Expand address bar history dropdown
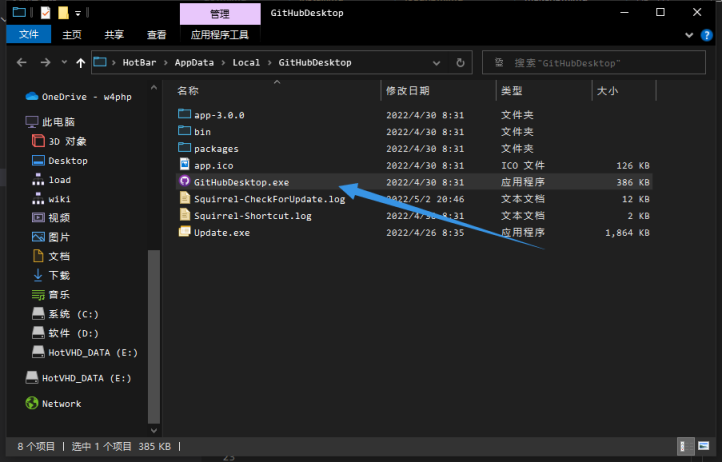This screenshot has height=462, width=722. (437, 63)
